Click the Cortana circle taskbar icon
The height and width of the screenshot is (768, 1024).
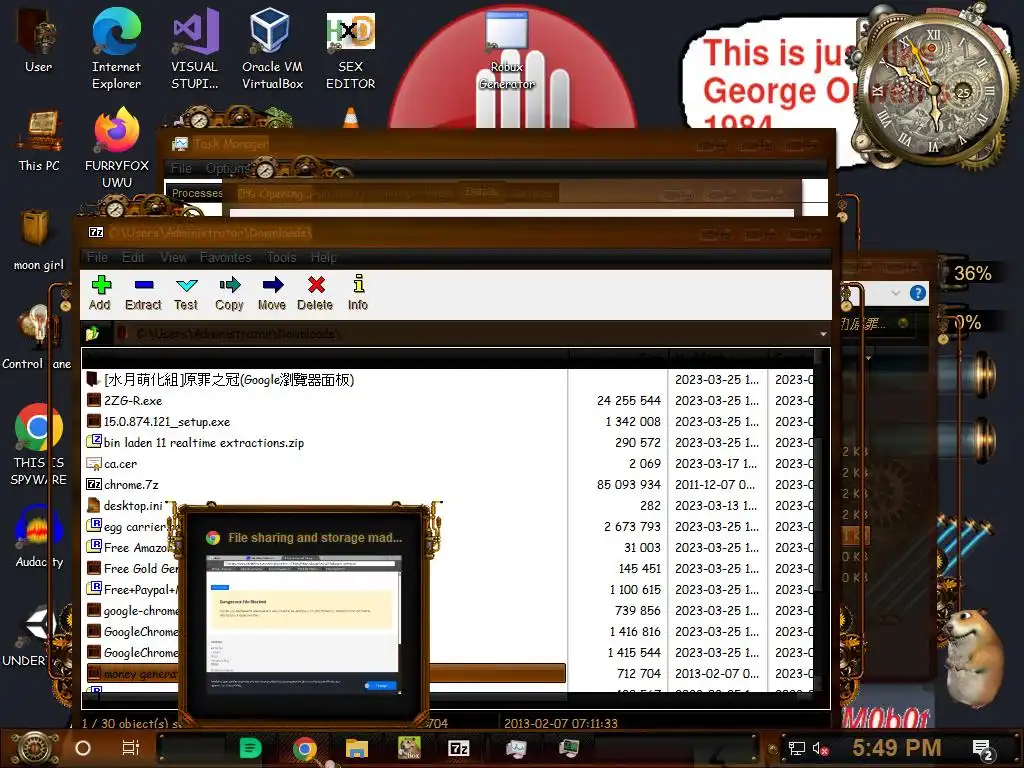click(83, 748)
